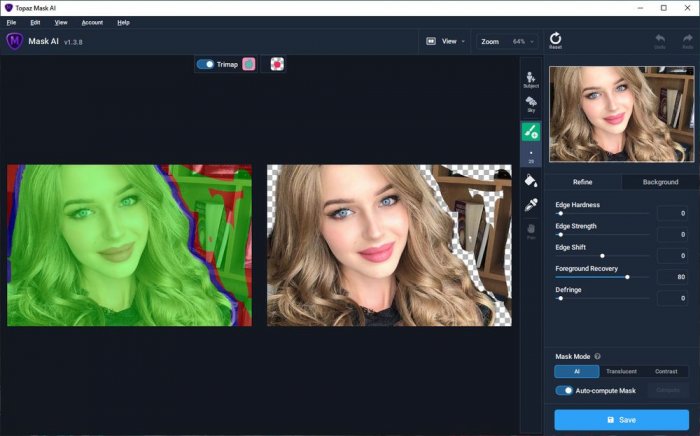The height and width of the screenshot is (436, 700).
Task: Toggle the Trimap switch
Action: point(205,64)
